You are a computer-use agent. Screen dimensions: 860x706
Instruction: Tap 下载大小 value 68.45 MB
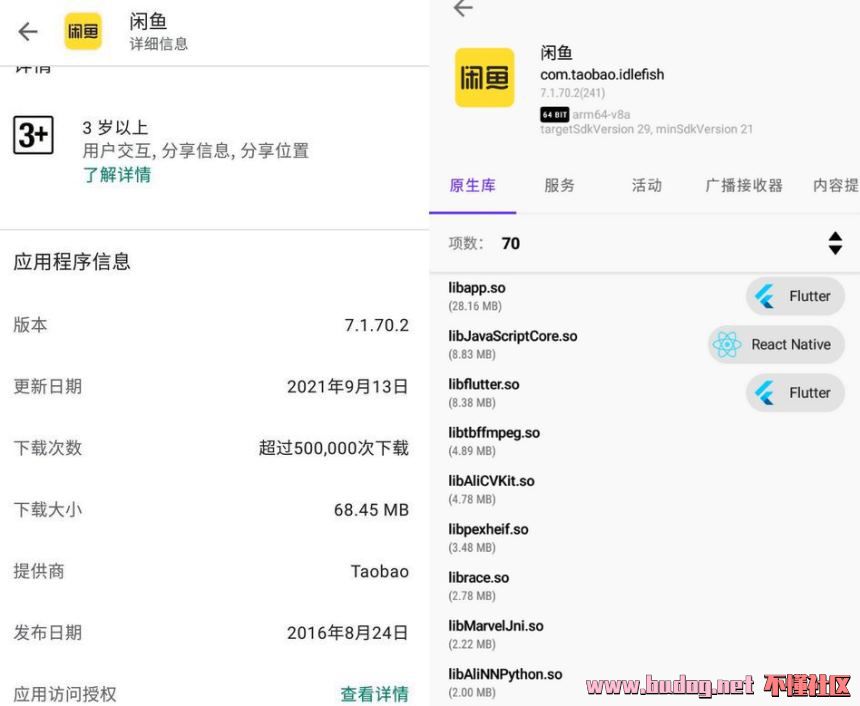pyautogui.click(x=371, y=510)
